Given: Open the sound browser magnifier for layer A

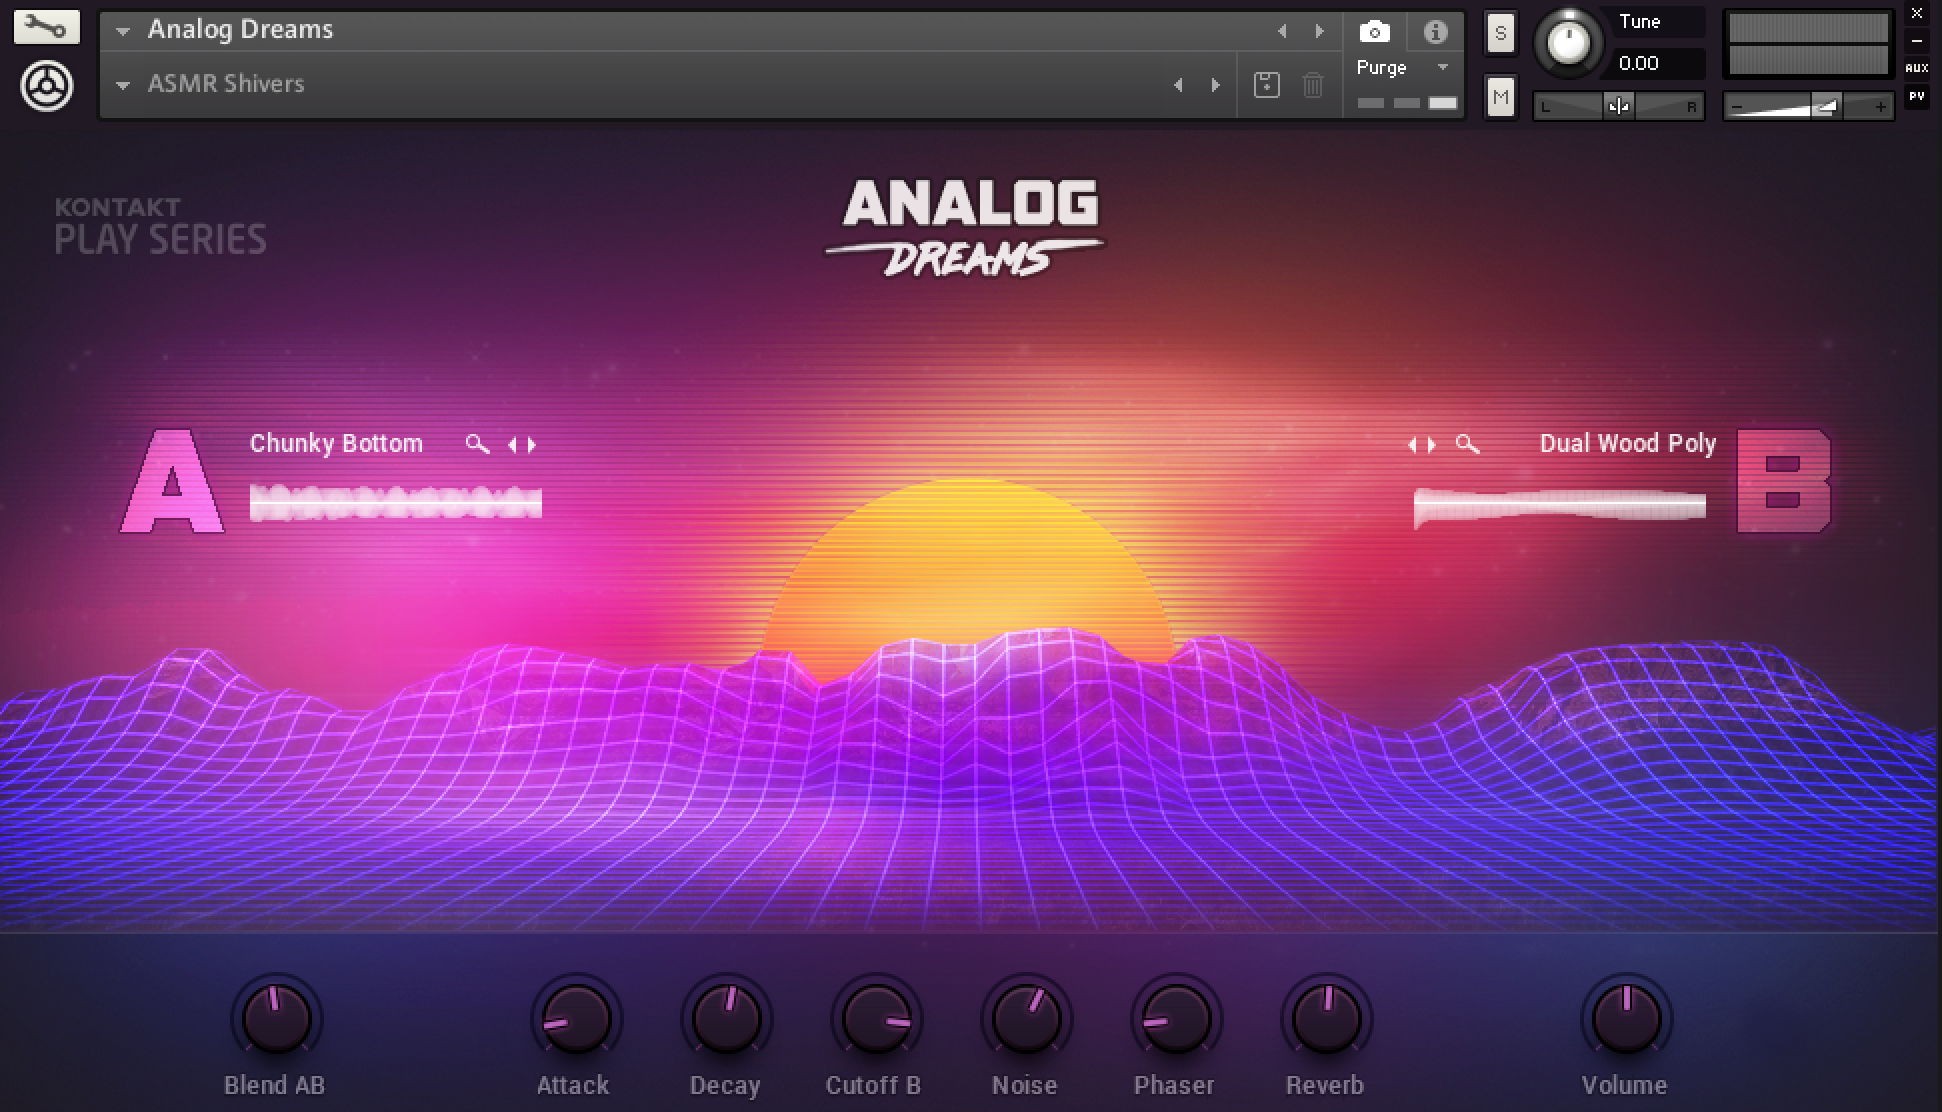Looking at the screenshot, I should pyautogui.click(x=476, y=444).
